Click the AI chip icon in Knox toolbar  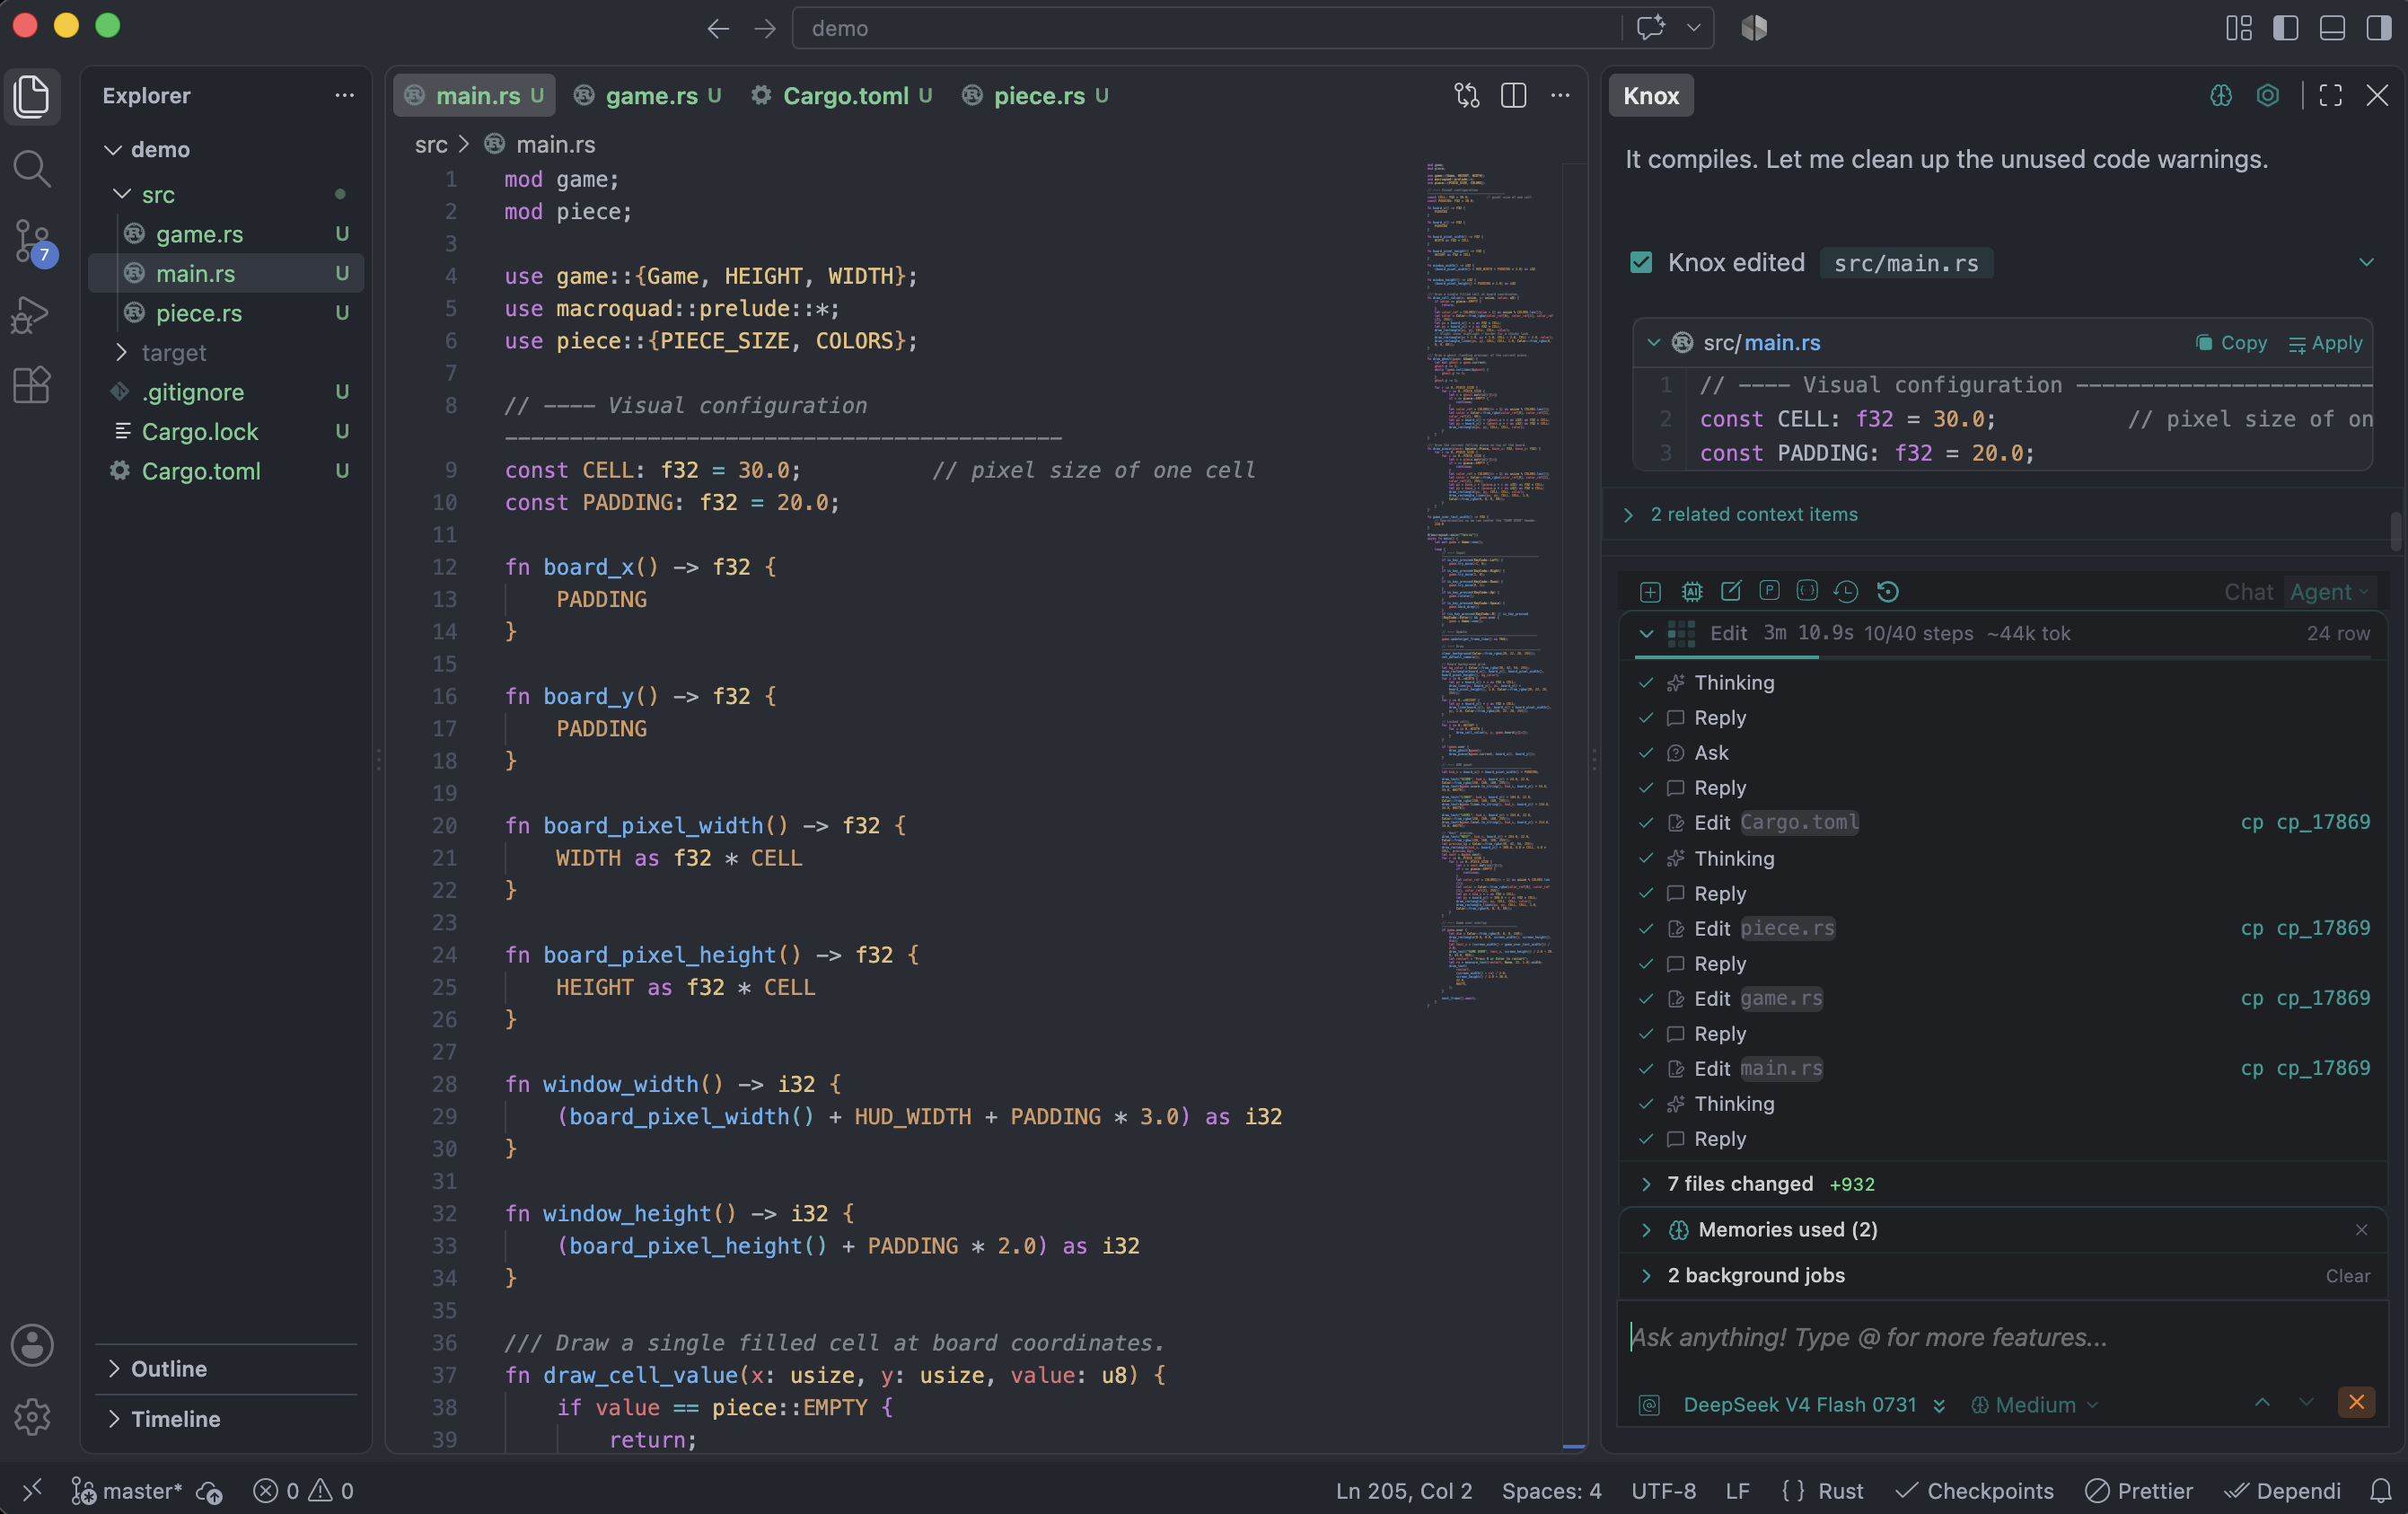(x=1691, y=592)
